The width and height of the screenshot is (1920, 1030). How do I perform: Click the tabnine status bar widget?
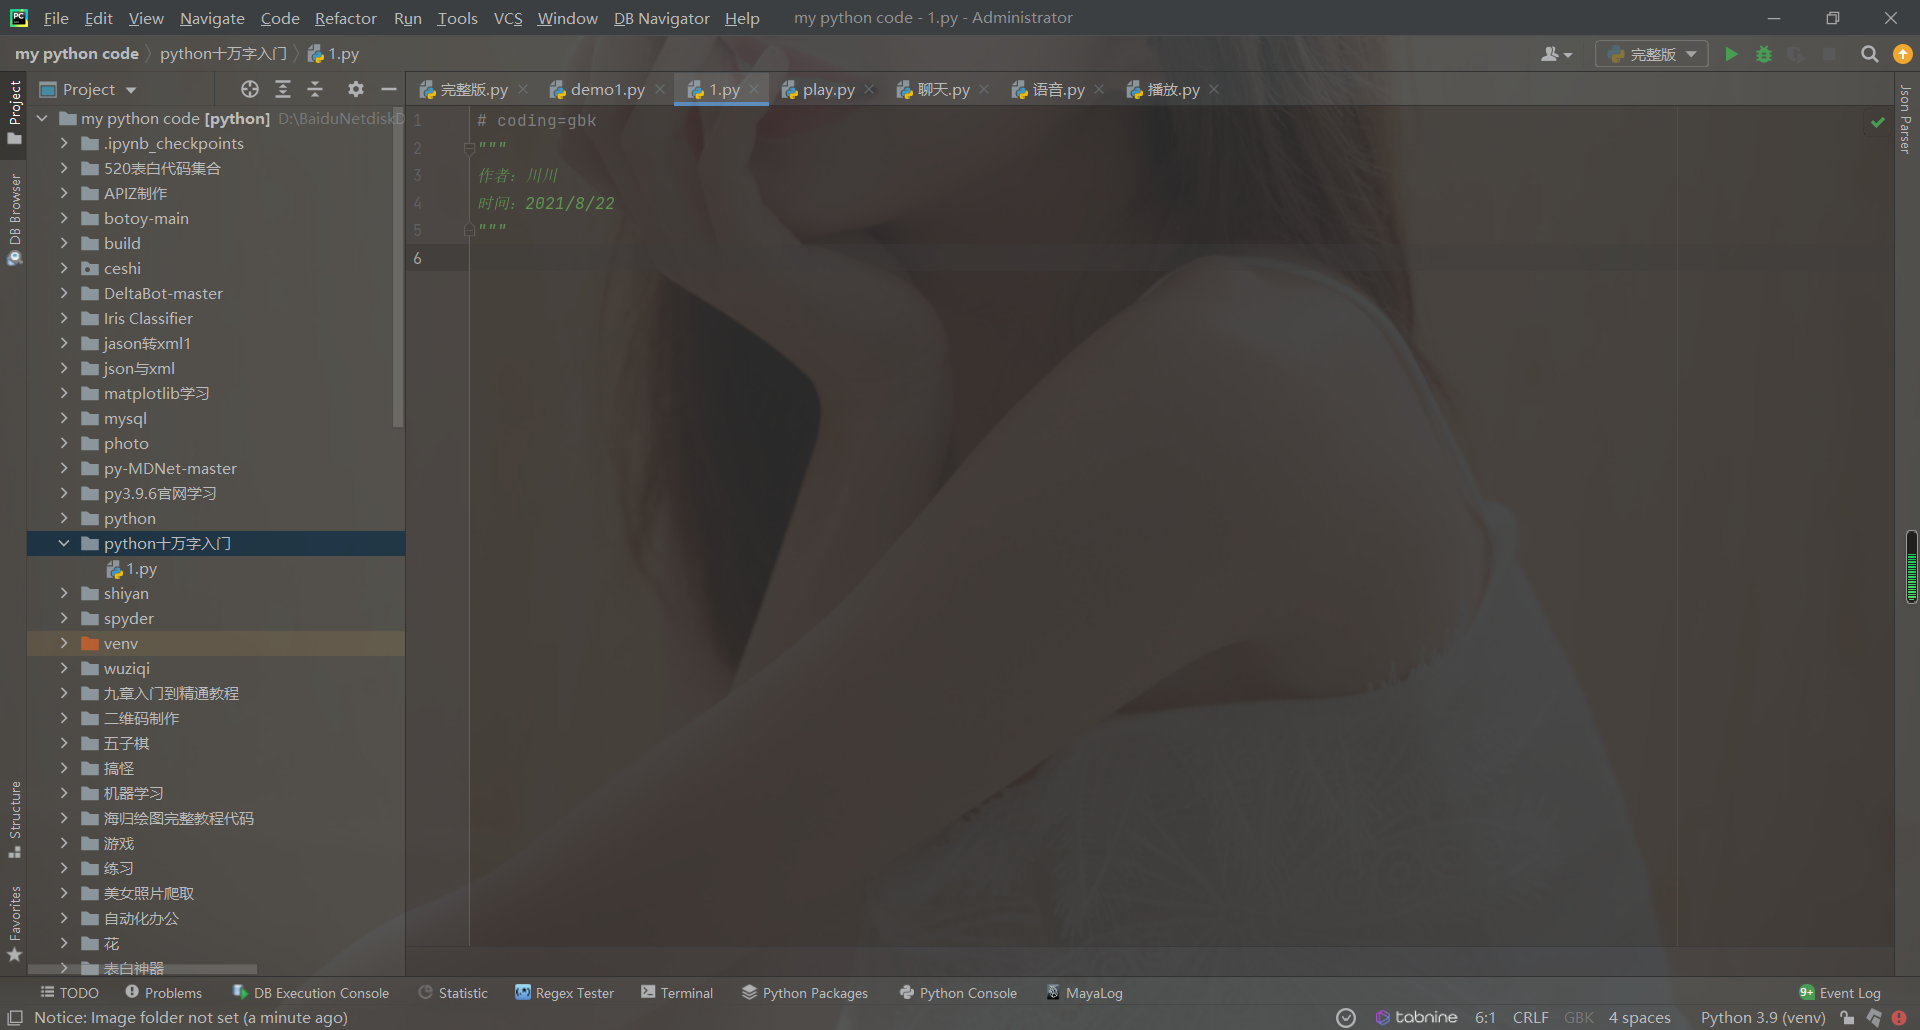1416,1017
